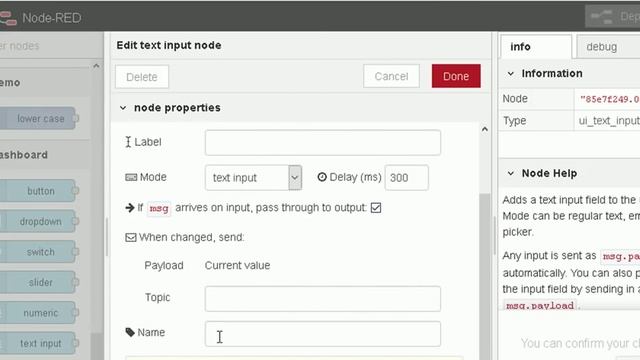Click the ui_text_input type value
This screenshot has width=640, height=360.
click(x=609, y=121)
